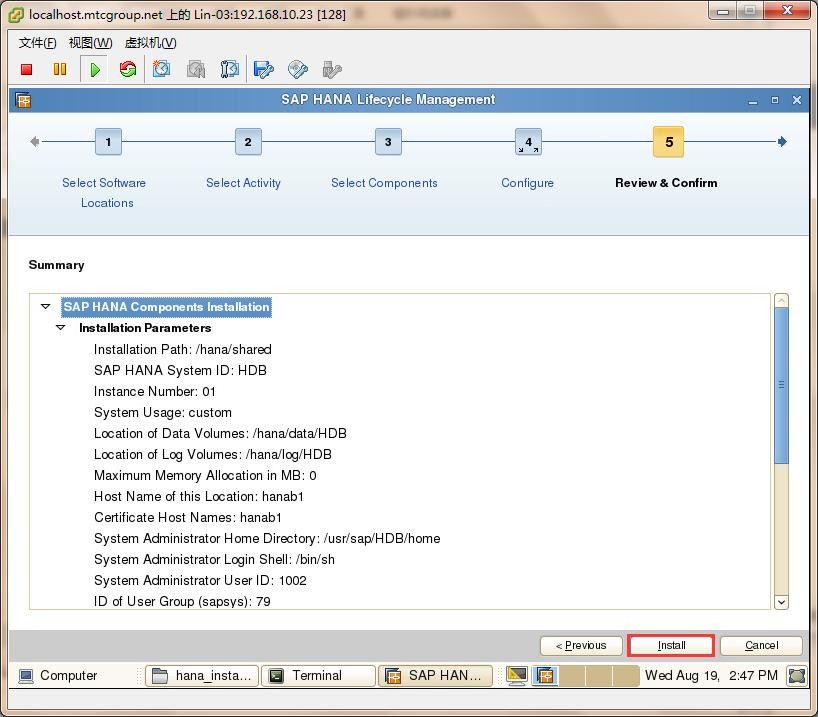
Task: Click 'Certificate Host Names: hanab1' line
Action: point(188,517)
